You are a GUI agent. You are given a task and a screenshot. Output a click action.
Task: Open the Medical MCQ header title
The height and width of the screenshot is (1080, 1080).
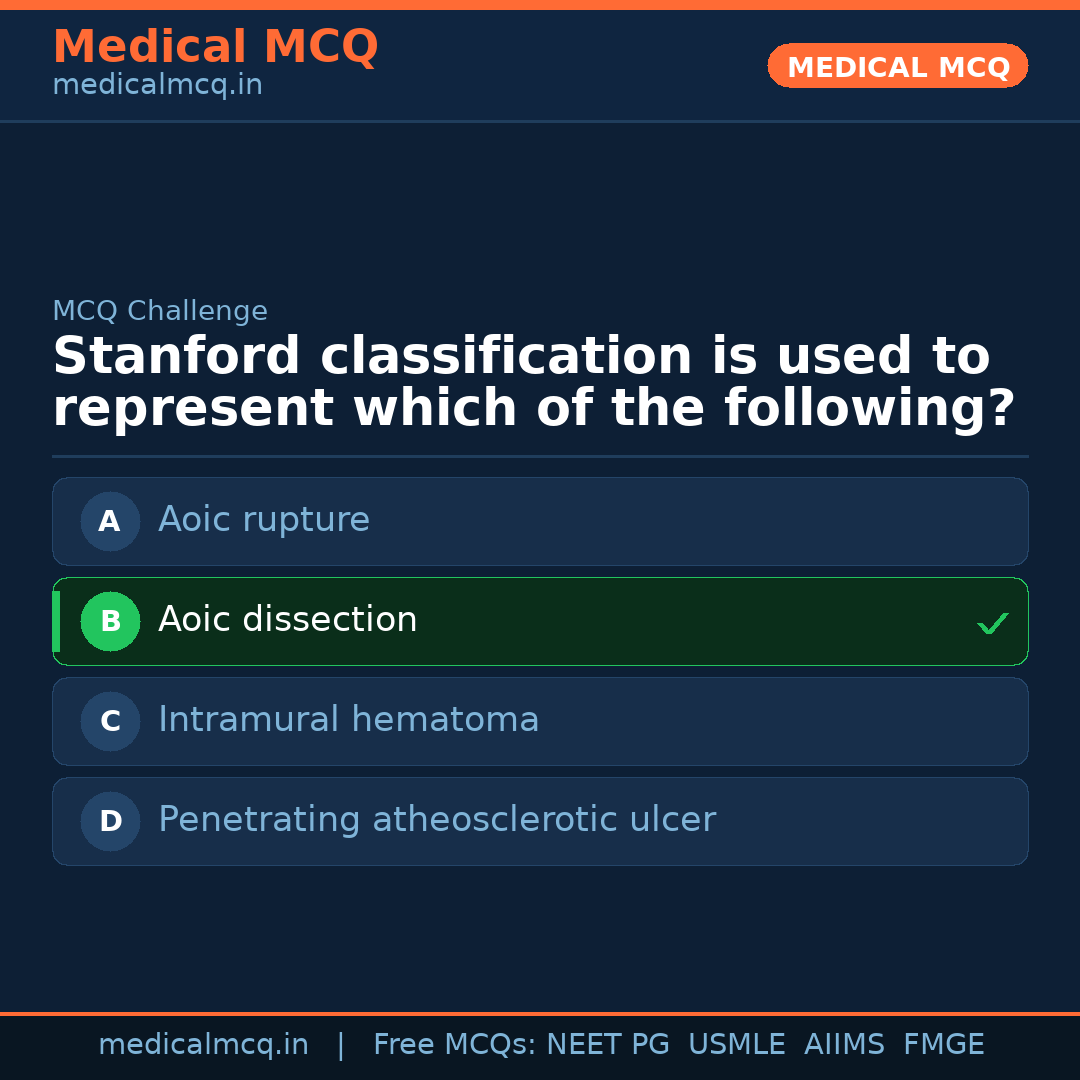tap(215, 46)
